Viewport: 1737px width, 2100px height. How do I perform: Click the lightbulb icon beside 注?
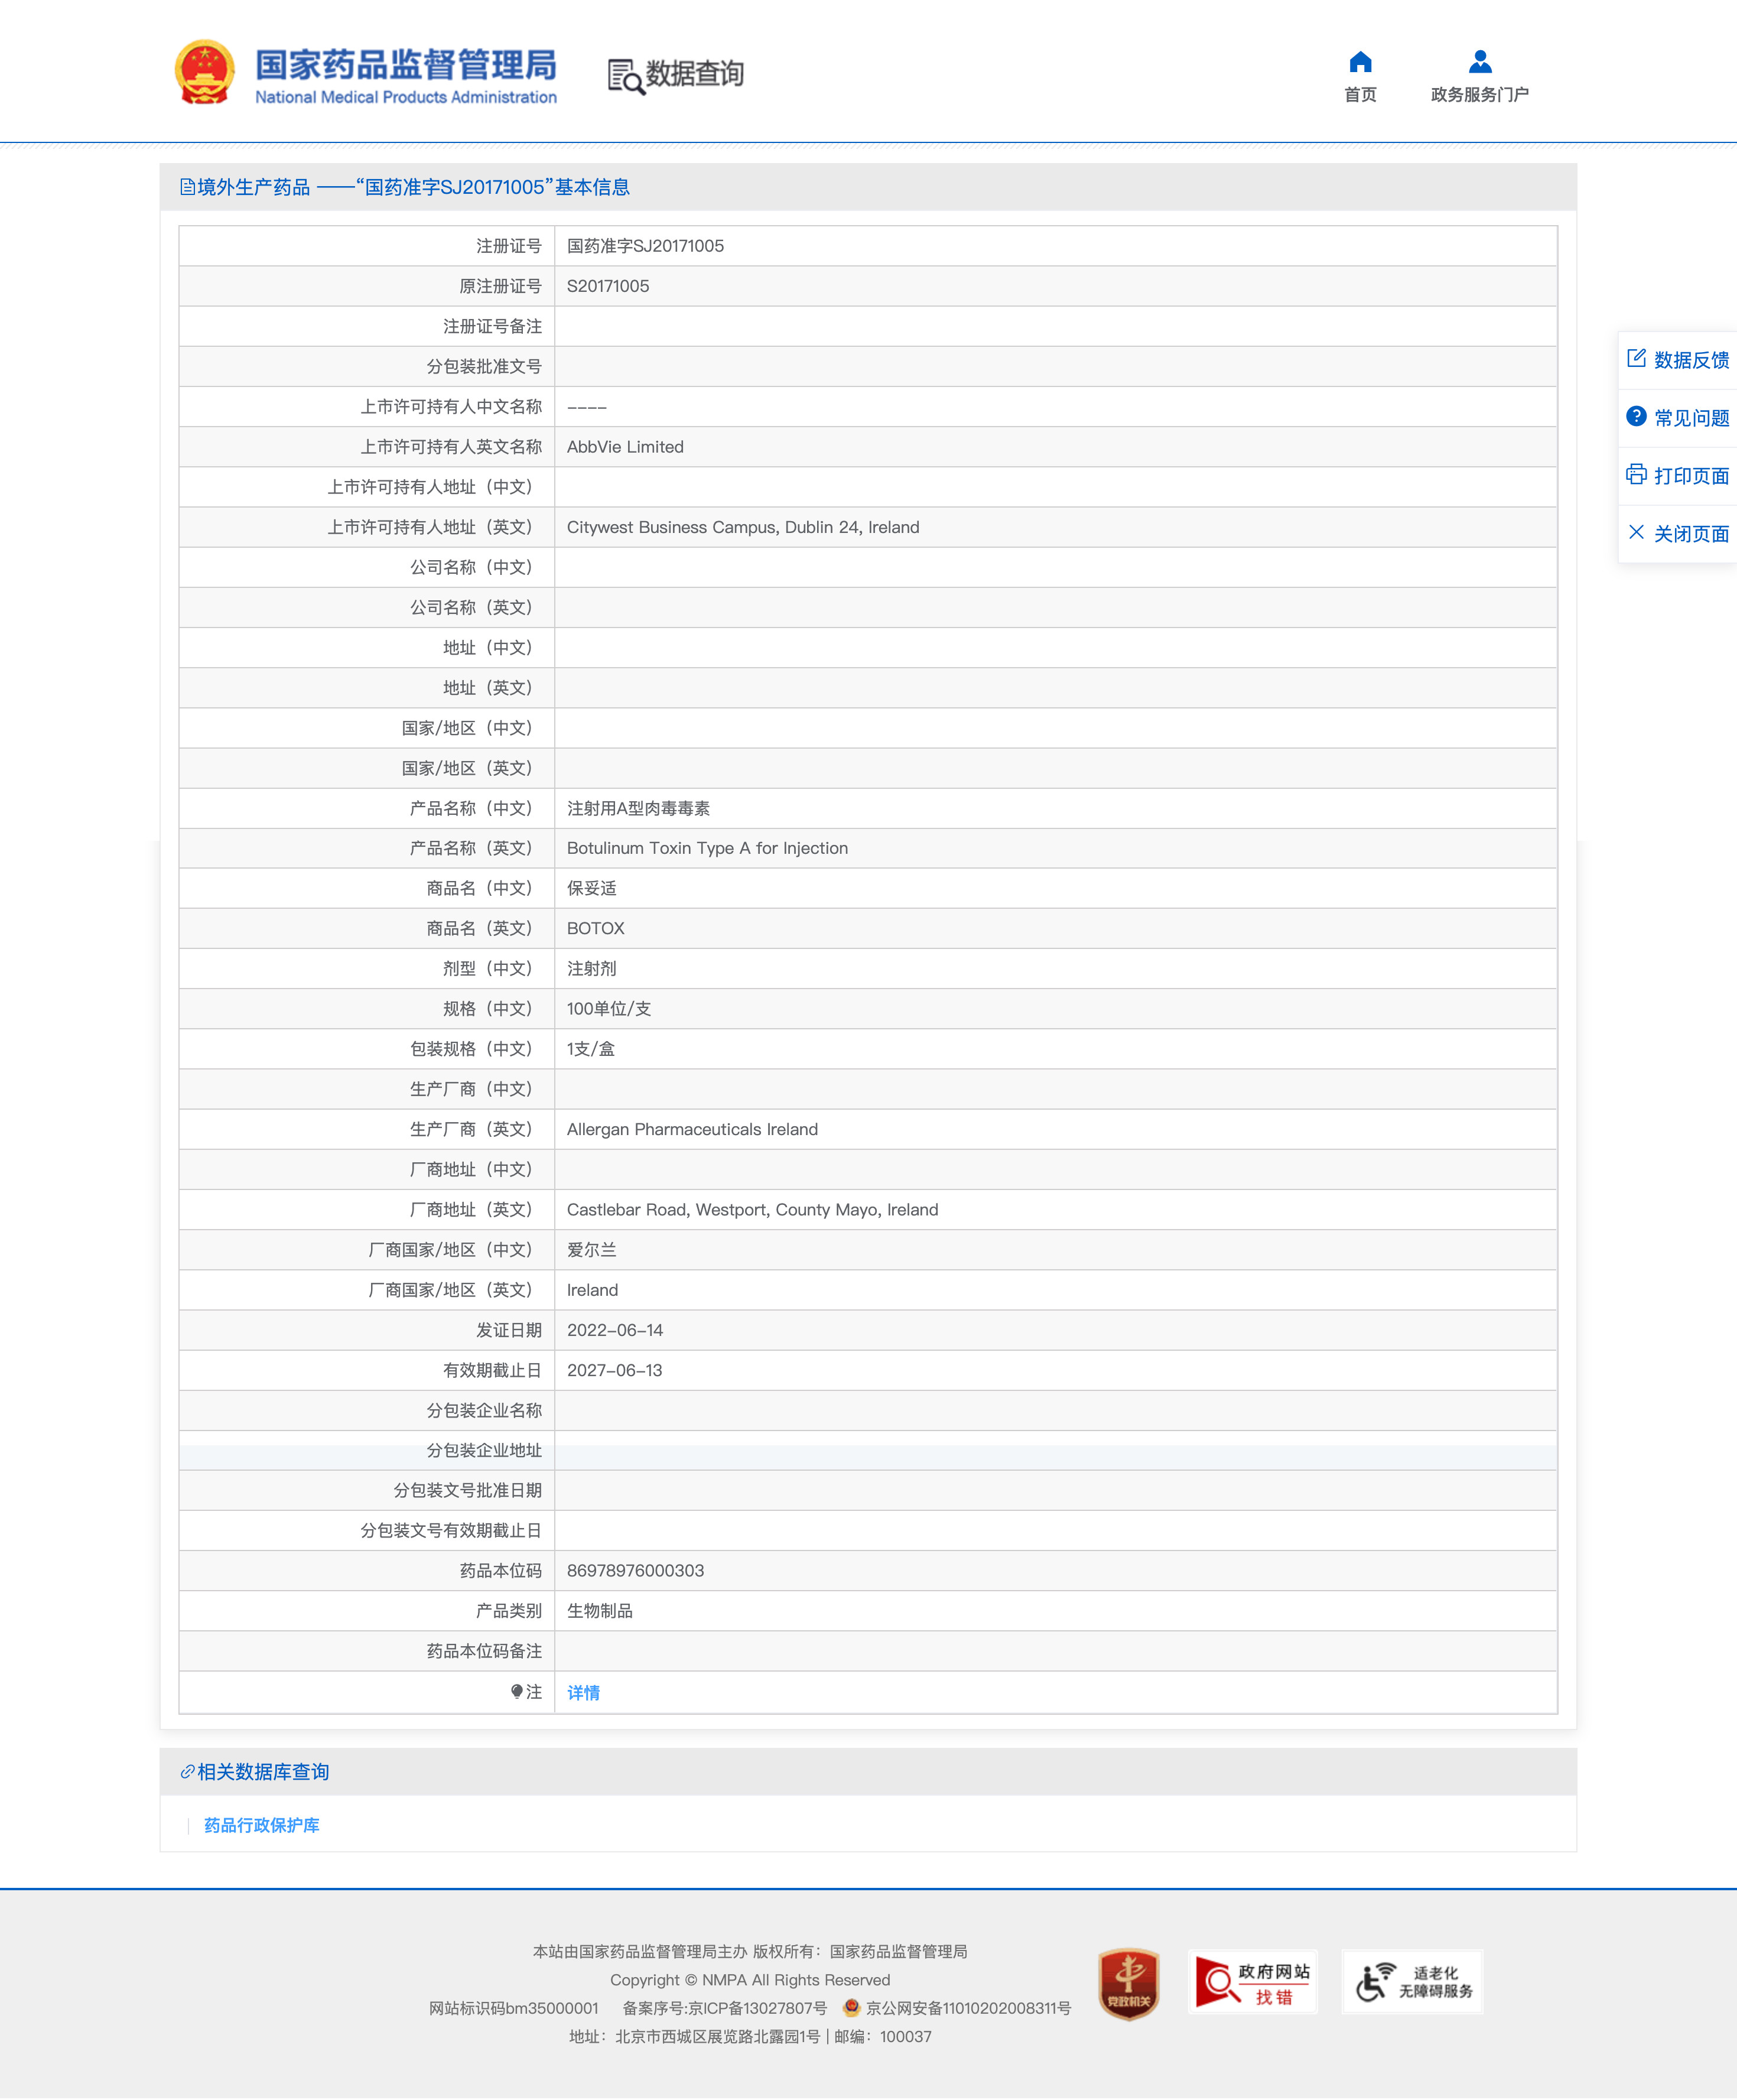point(516,1691)
